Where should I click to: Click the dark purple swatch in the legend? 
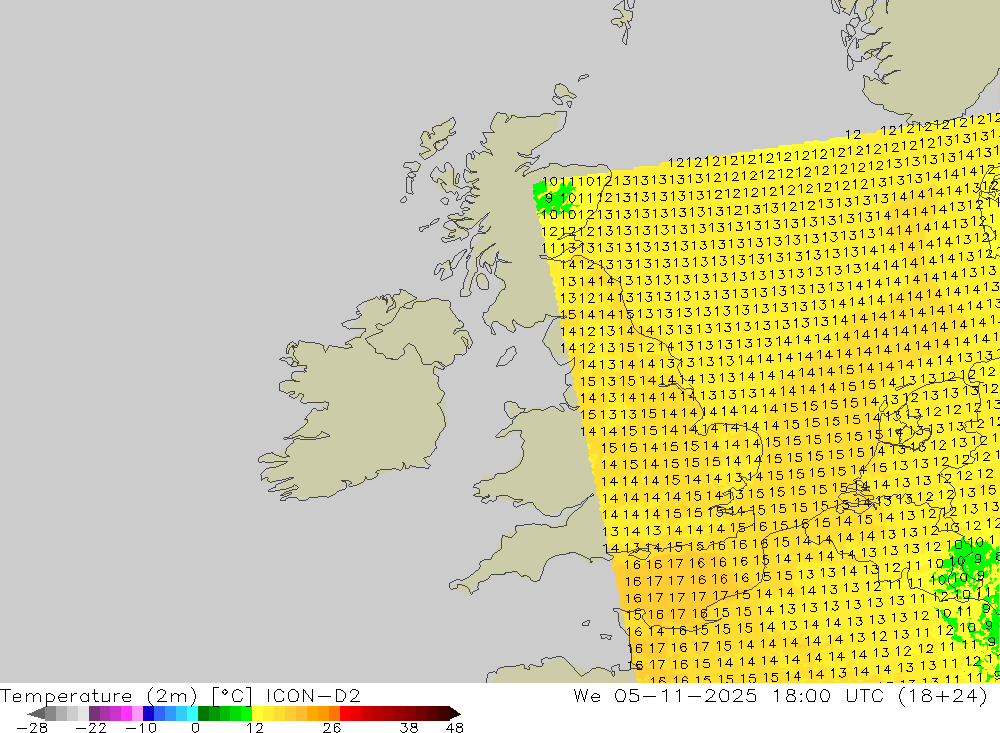(x=94, y=713)
